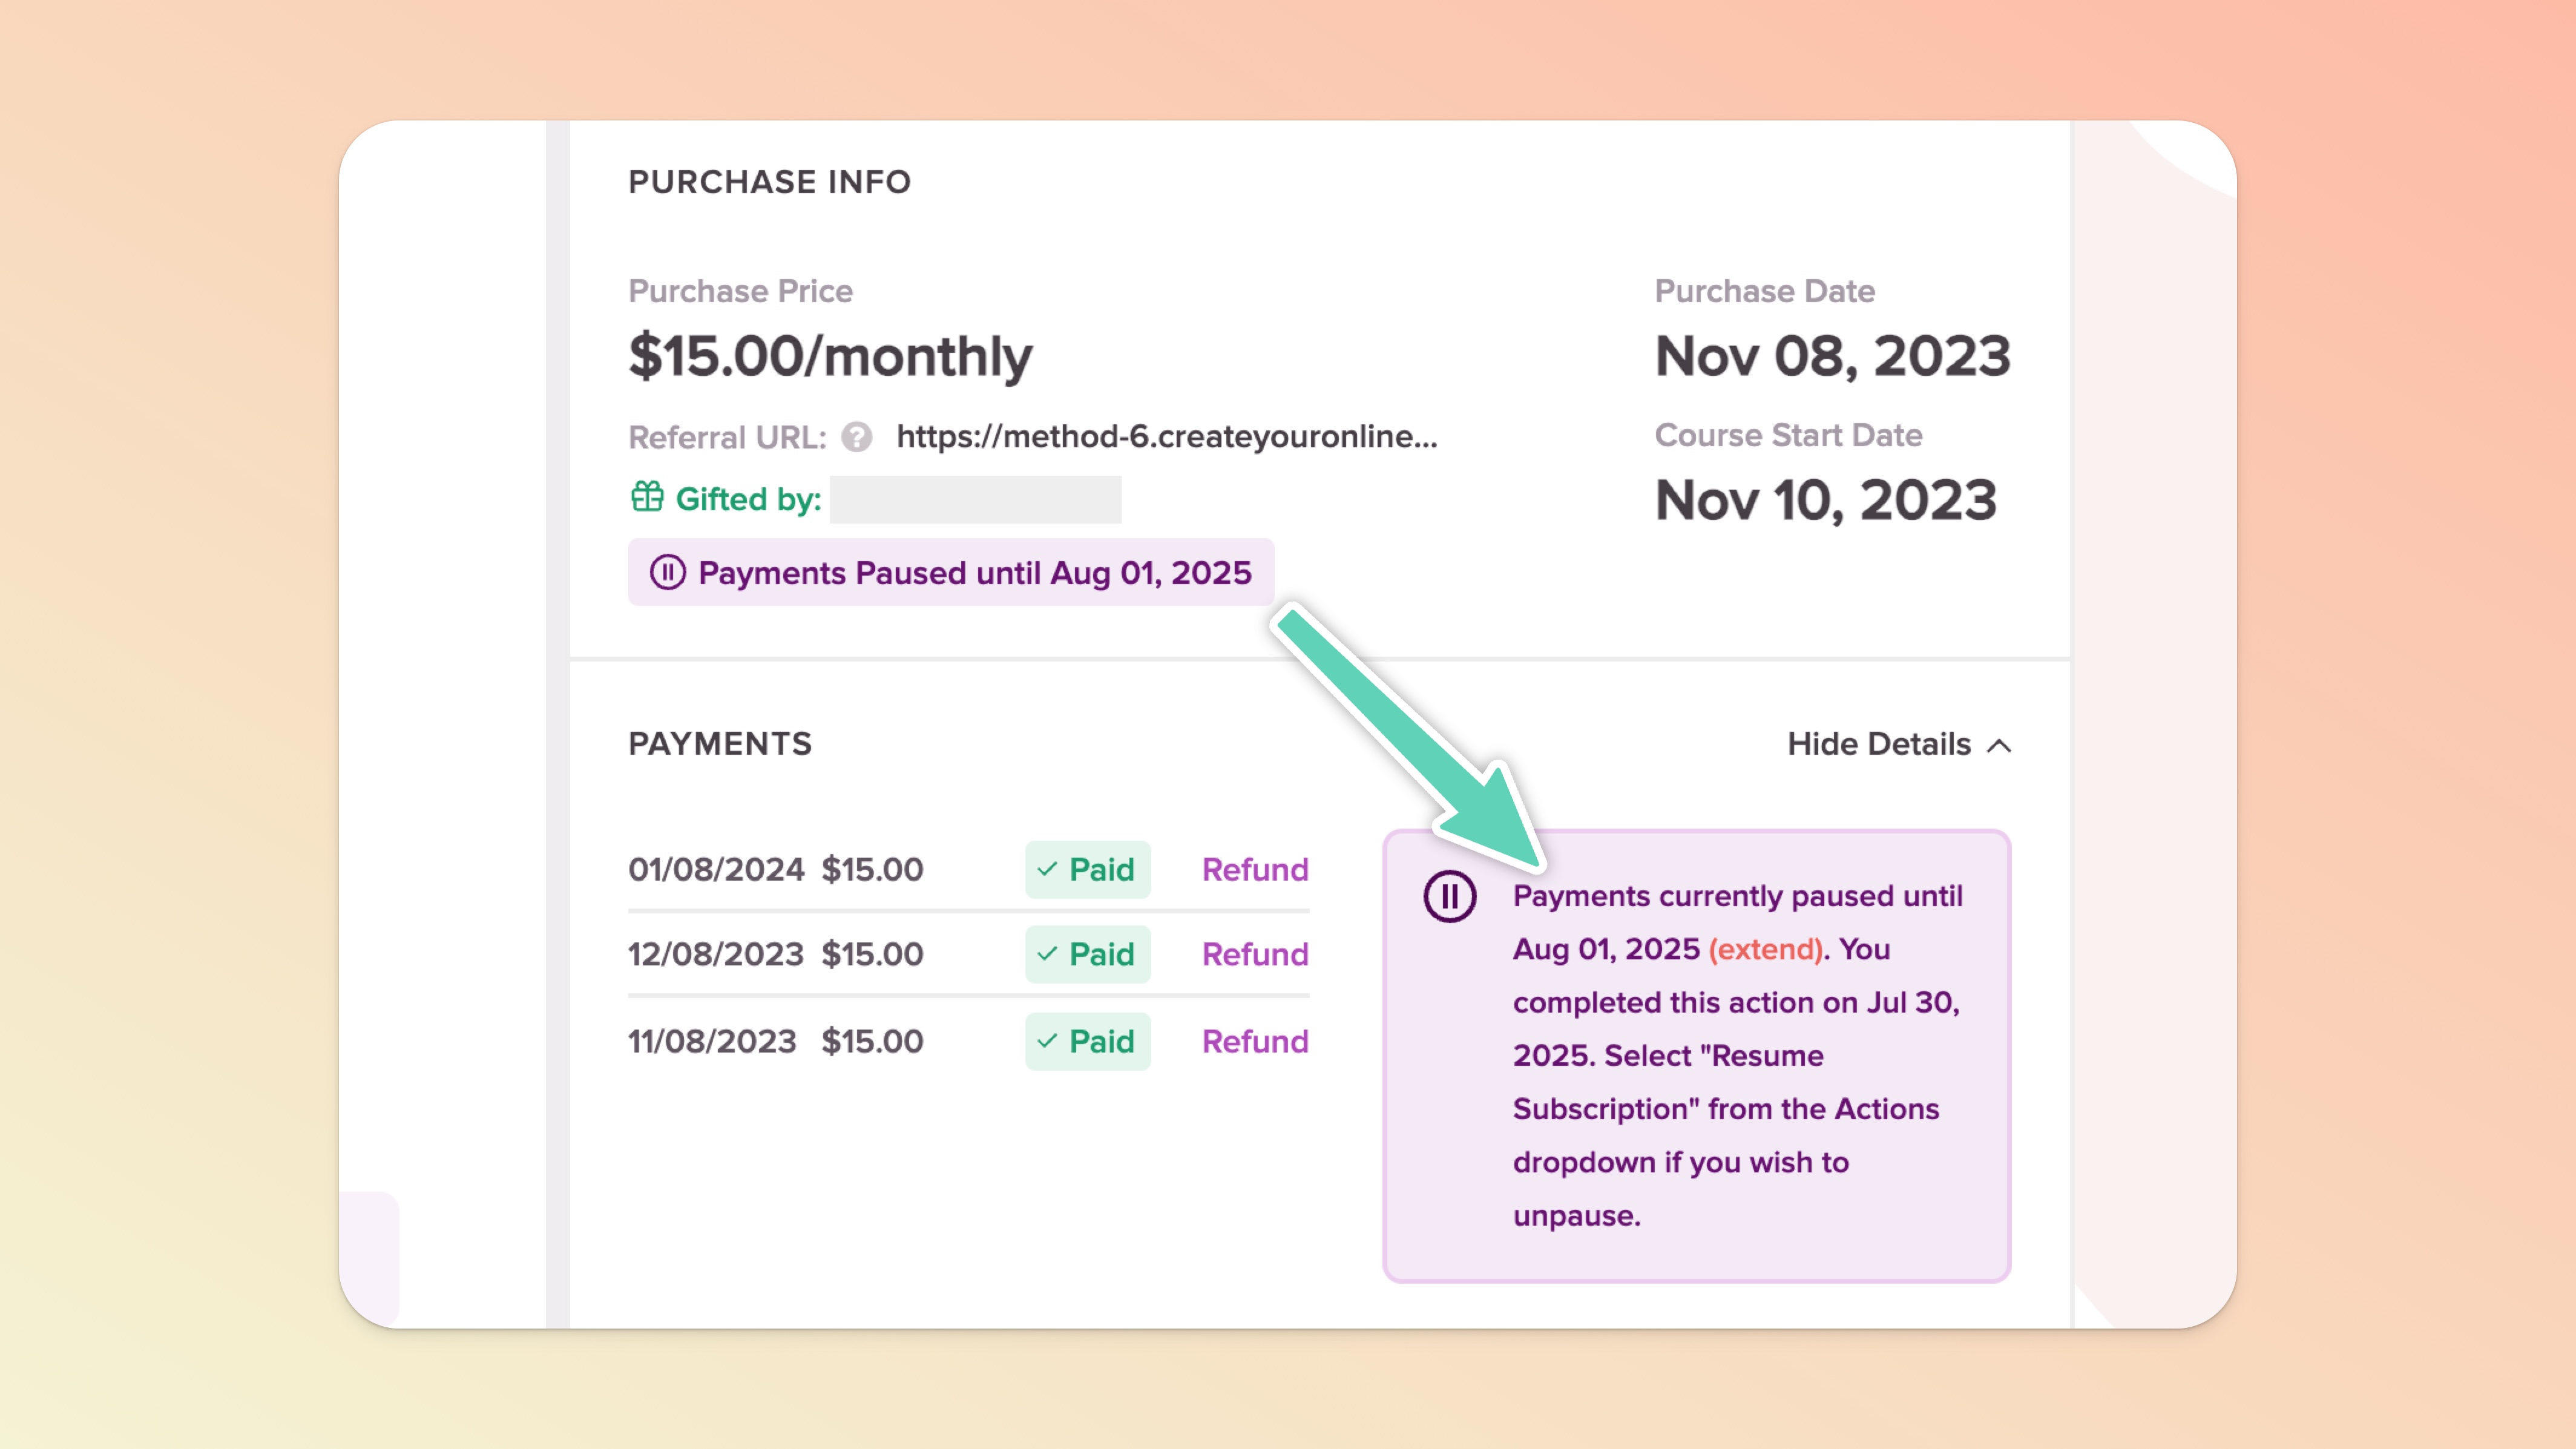Open the truncated referral URL
The width and height of the screenshot is (2576, 1449).
(1166, 436)
